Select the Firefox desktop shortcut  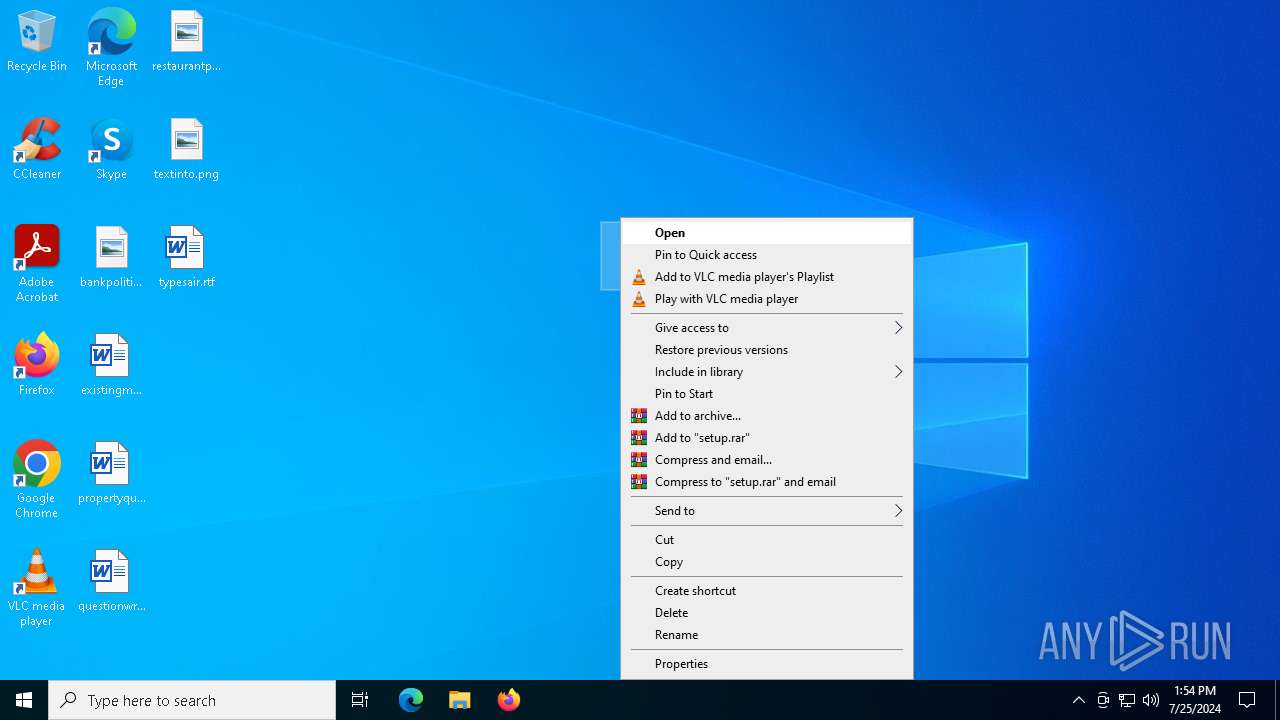[37, 366]
